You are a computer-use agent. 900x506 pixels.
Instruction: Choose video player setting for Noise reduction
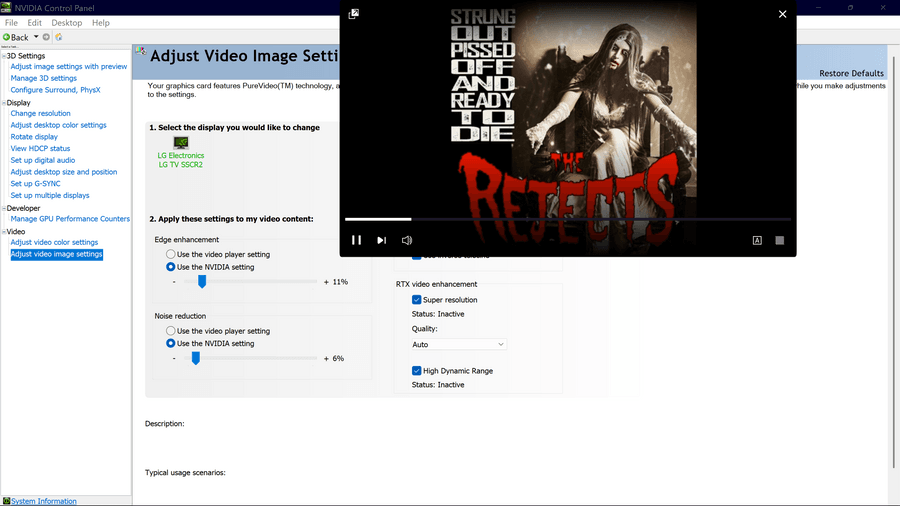(x=170, y=331)
